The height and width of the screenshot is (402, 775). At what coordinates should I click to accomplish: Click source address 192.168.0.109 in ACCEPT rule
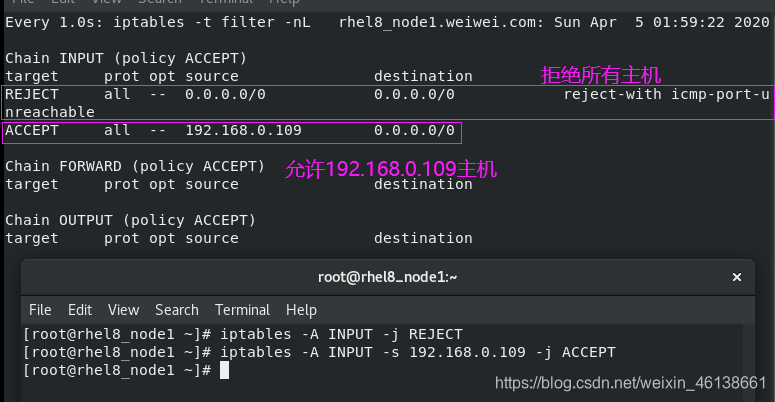[x=243, y=130]
